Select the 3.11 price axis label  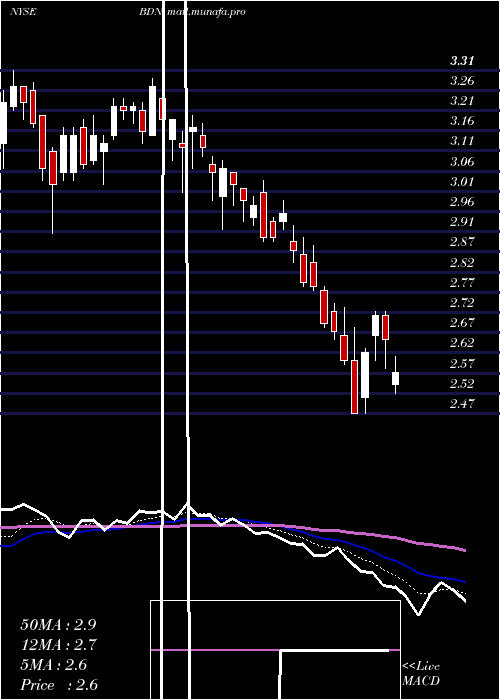pyautogui.click(x=462, y=142)
